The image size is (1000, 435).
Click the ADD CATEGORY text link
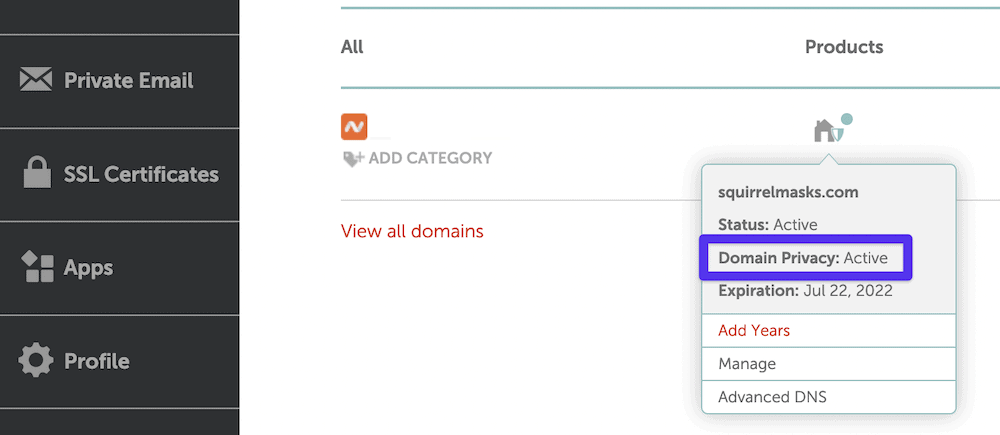430,158
